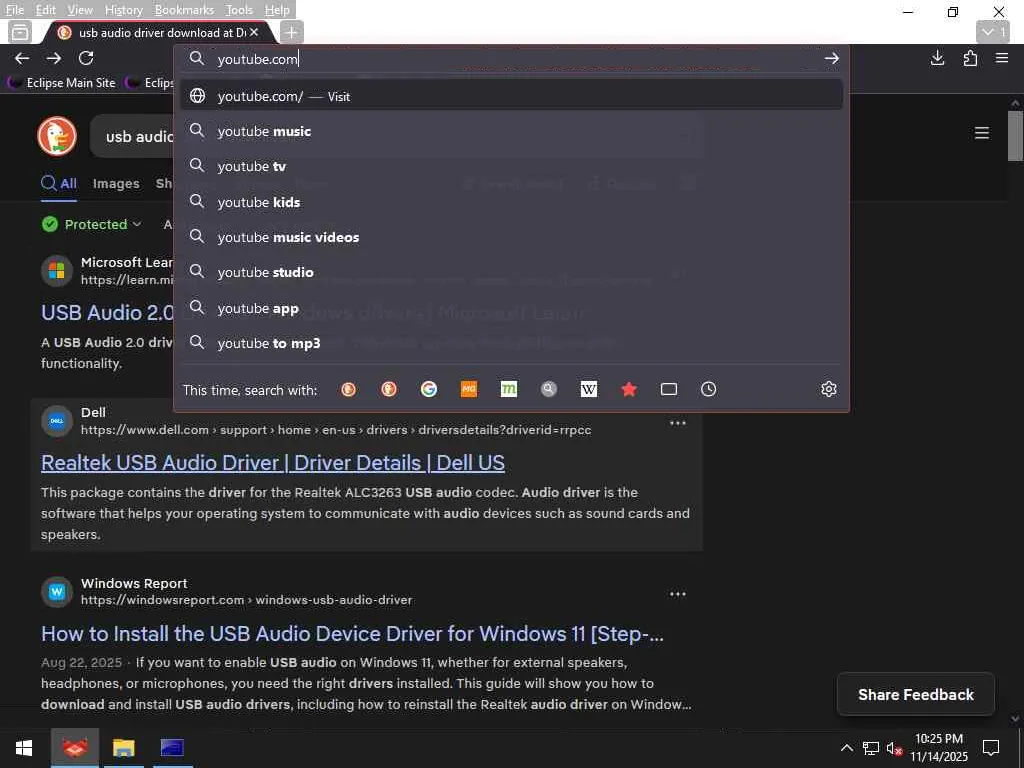Click the browser's taskbar icon
Image resolution: width=1024 pixels, height=768 pixels.
(x=74, y=748)
